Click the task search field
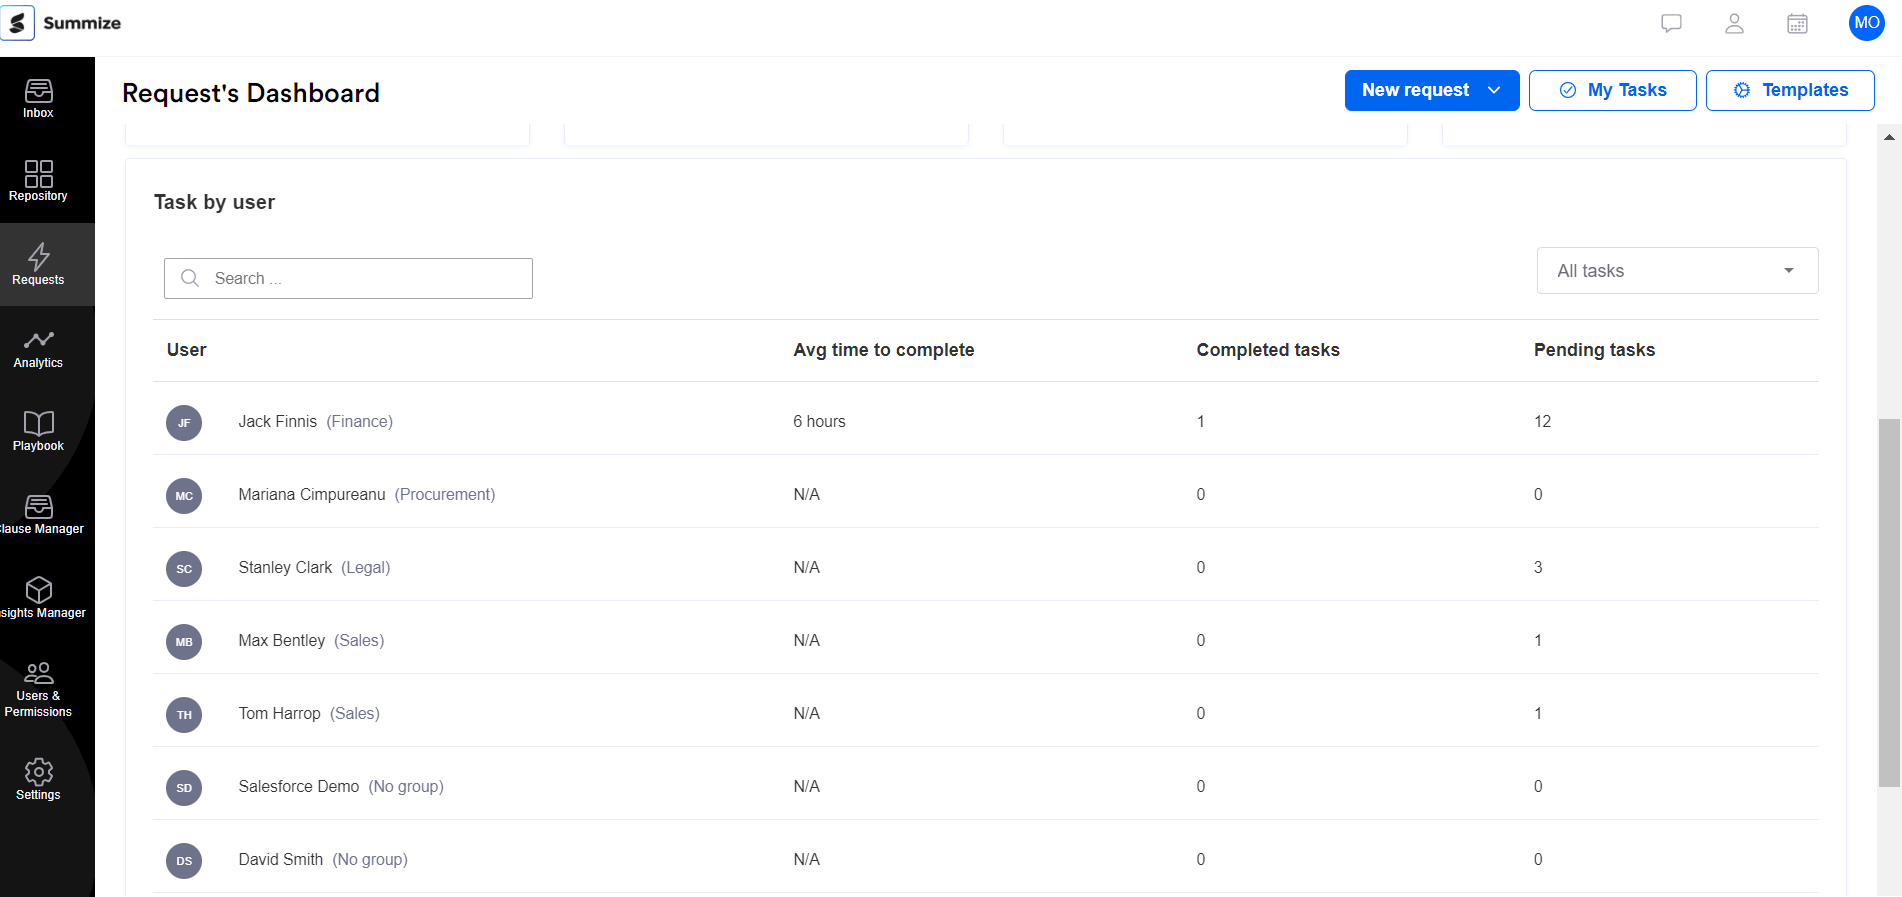 348,278
